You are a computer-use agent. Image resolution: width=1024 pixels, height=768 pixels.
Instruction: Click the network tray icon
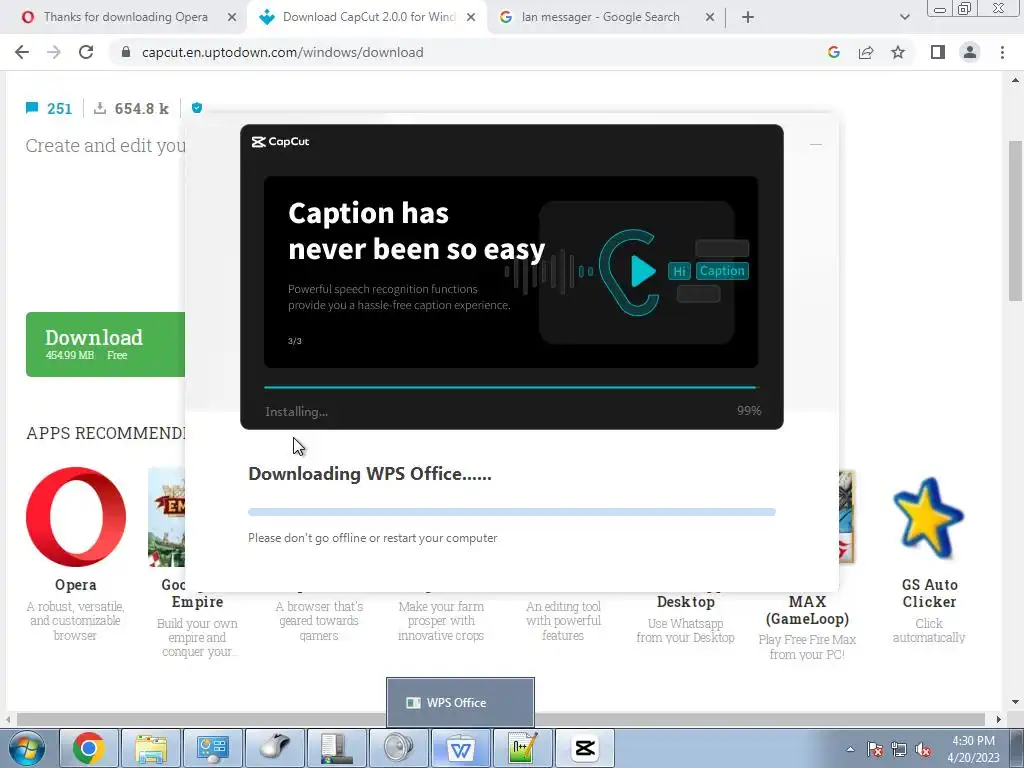[x=899, y=749]
